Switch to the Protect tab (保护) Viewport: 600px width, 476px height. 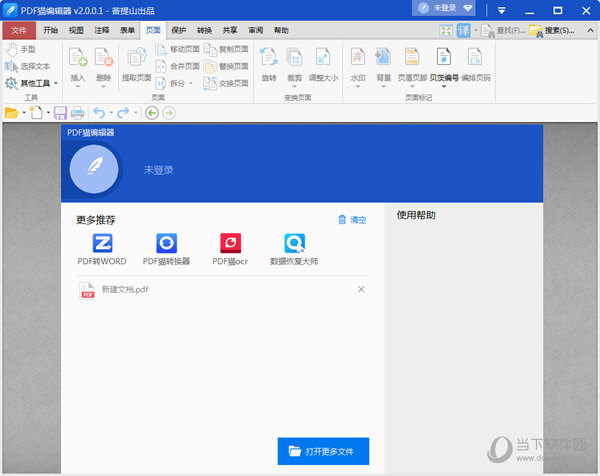pyautogui.click(x=179, y=30)
